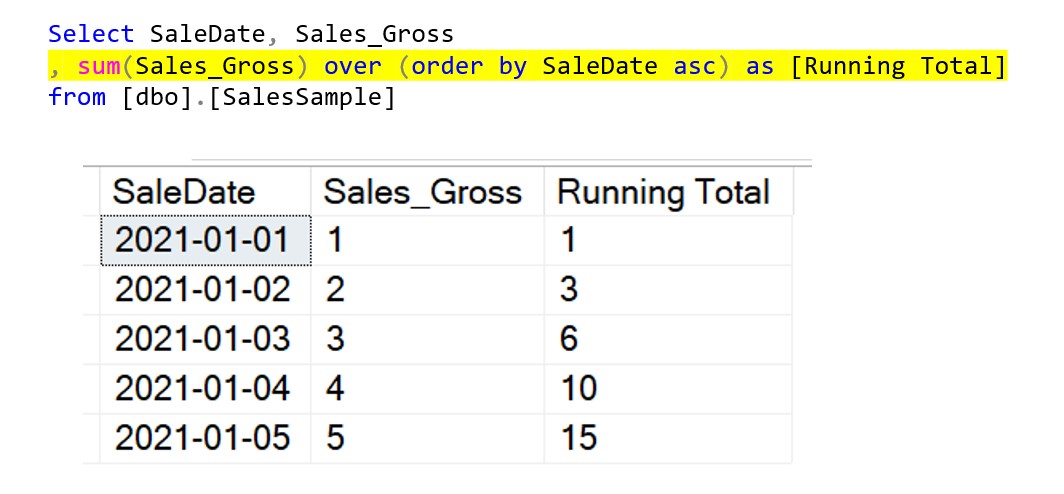Click the Sales_Gross column header
This screenshot has height=494, width=1064.
[423, 191]
